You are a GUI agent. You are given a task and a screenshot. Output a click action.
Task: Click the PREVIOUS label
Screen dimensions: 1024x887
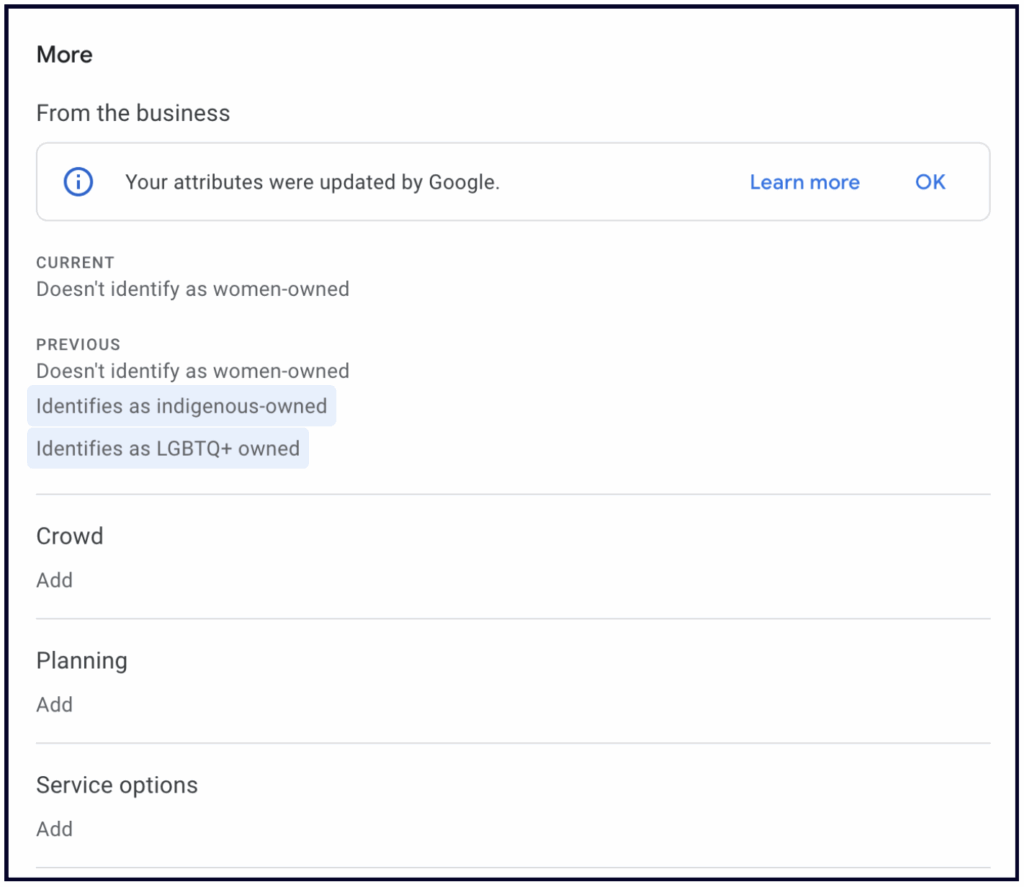[x=78, y=345]
